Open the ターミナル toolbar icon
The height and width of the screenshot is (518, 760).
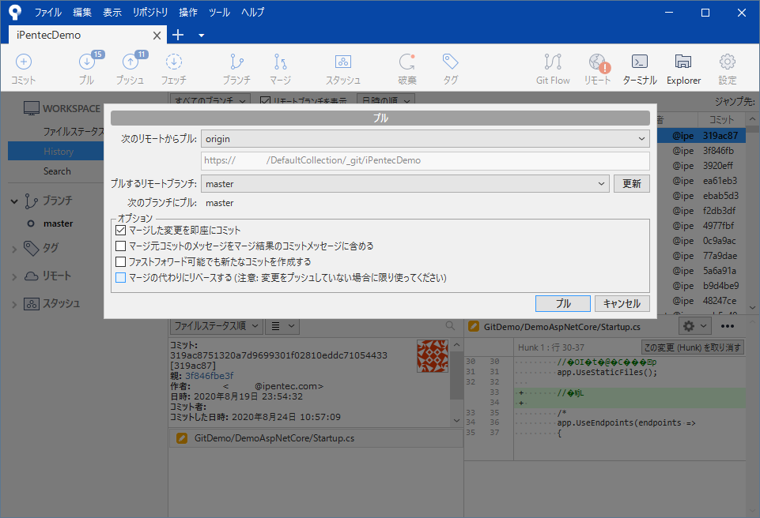[640, 69]
